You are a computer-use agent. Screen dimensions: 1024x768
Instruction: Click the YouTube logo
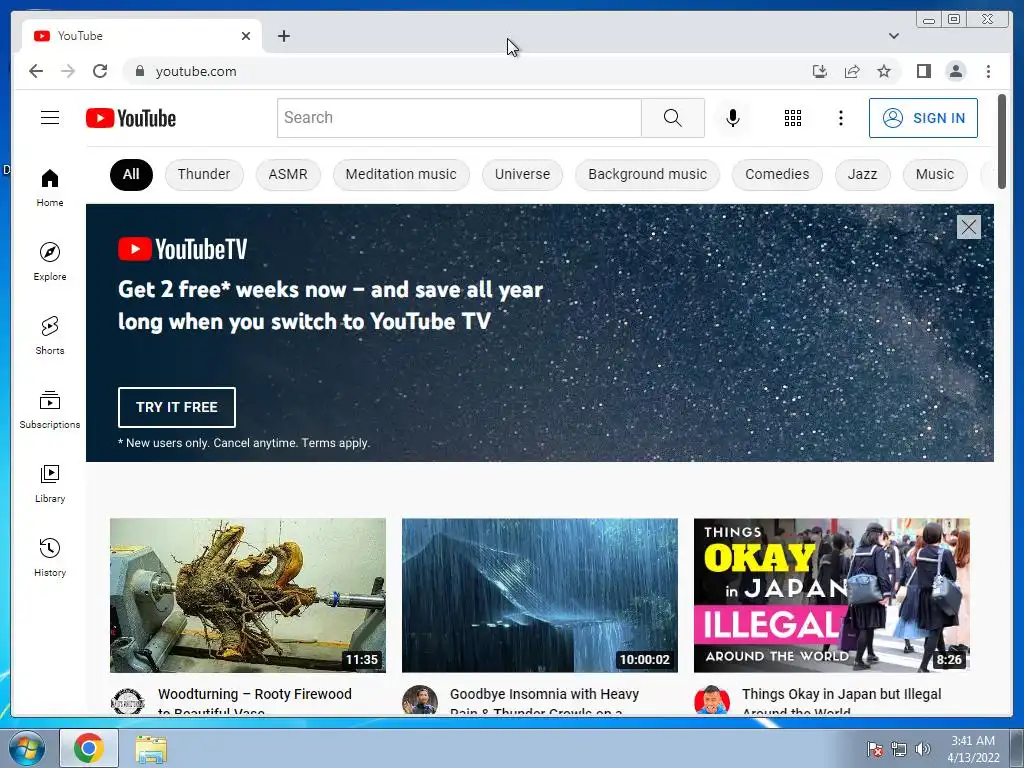(131, 118)
